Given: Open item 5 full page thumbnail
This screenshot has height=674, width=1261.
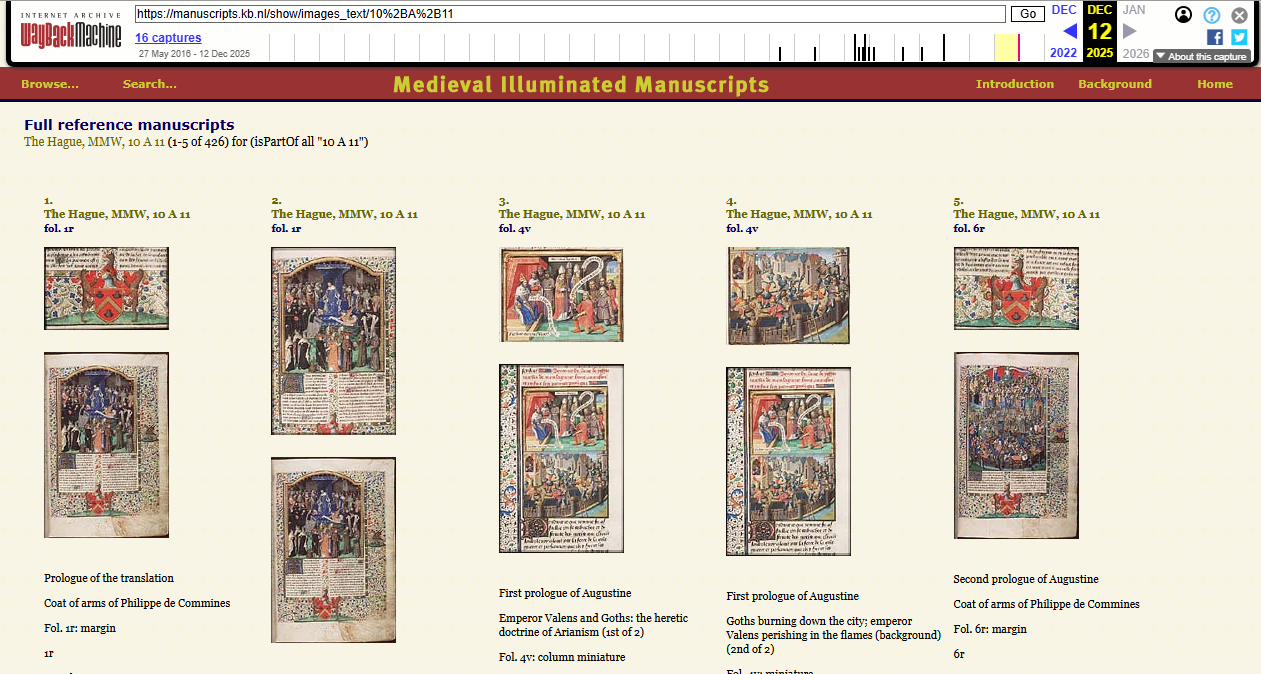Looking at the screenshot, I should pos(1016,445).
